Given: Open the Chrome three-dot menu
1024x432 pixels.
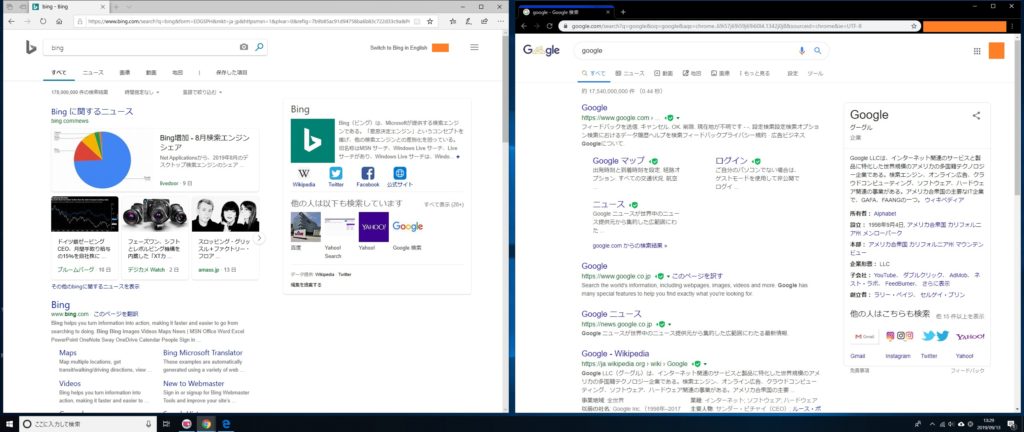Looking at the screenshot, I should coord(1013,26).
